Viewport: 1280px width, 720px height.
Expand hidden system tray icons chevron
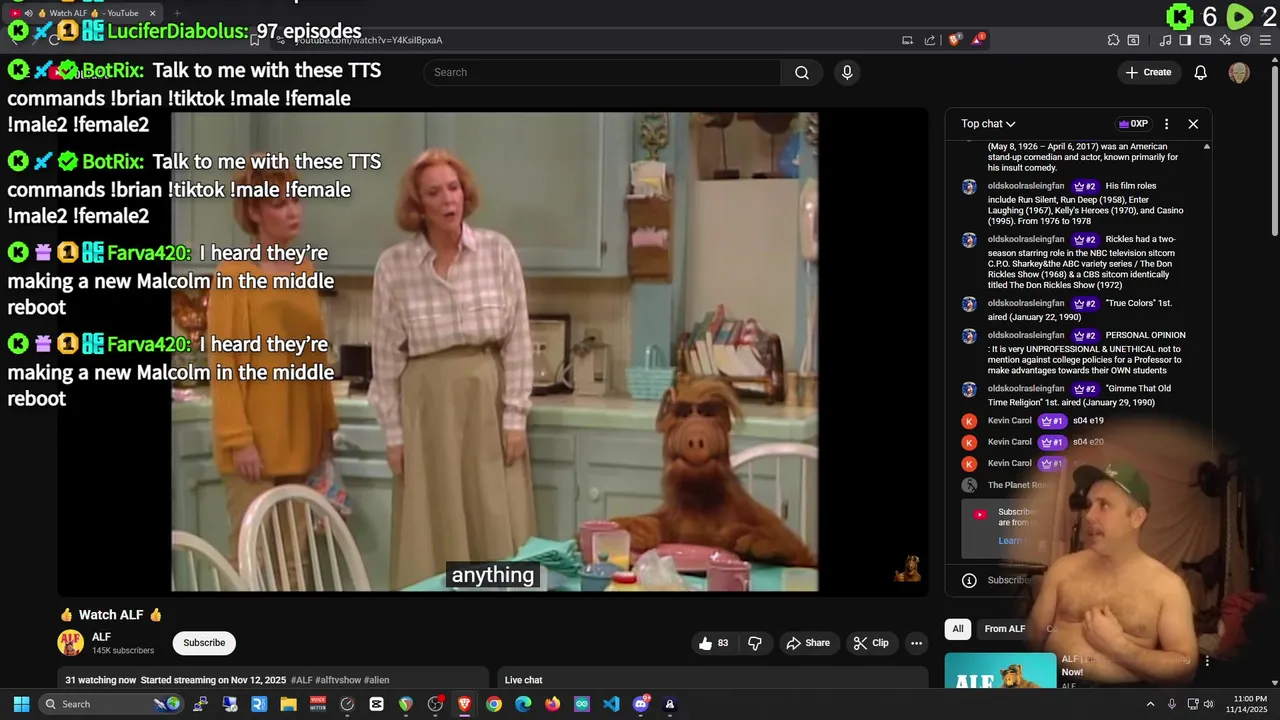coord(1150,704)
